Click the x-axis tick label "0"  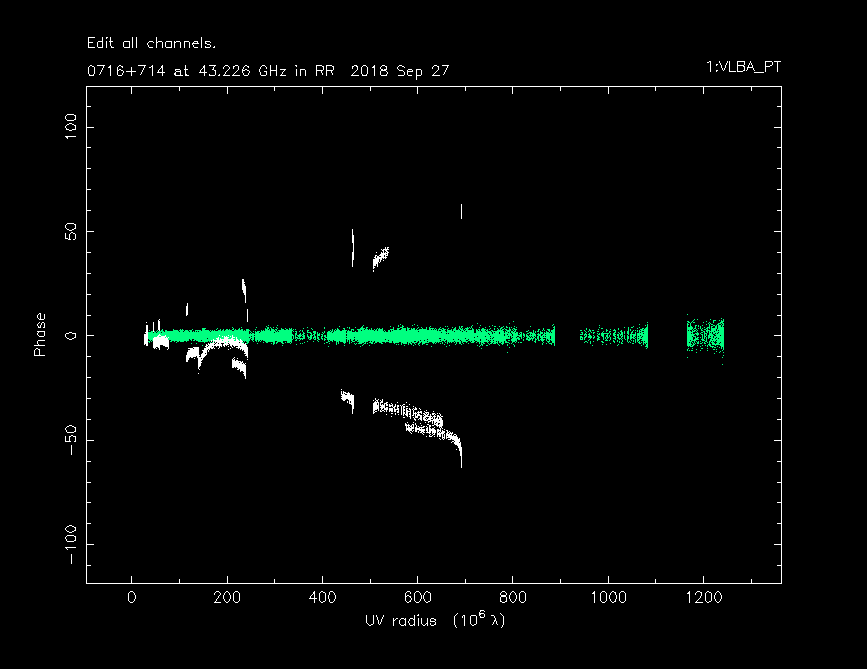point(132,600)
